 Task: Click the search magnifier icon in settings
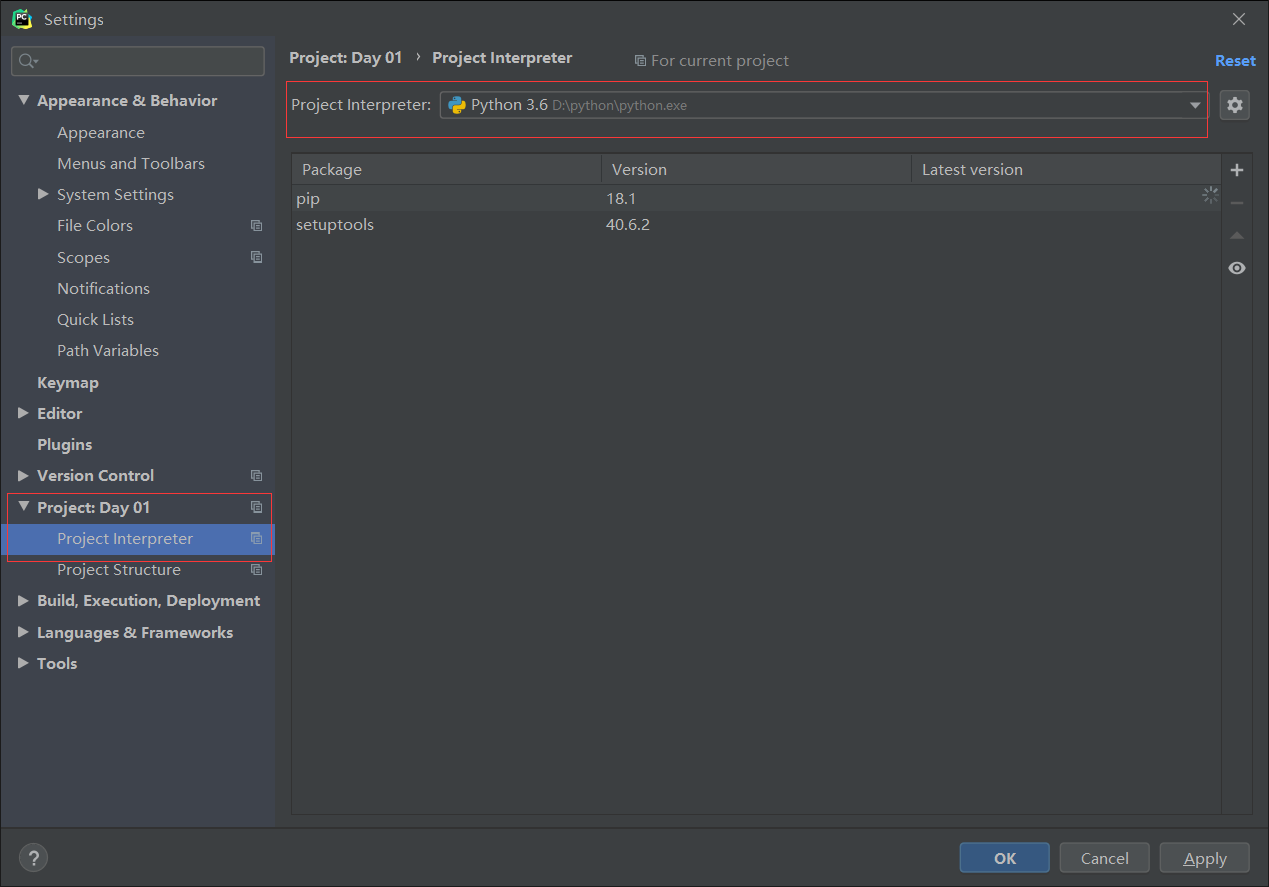28,61
